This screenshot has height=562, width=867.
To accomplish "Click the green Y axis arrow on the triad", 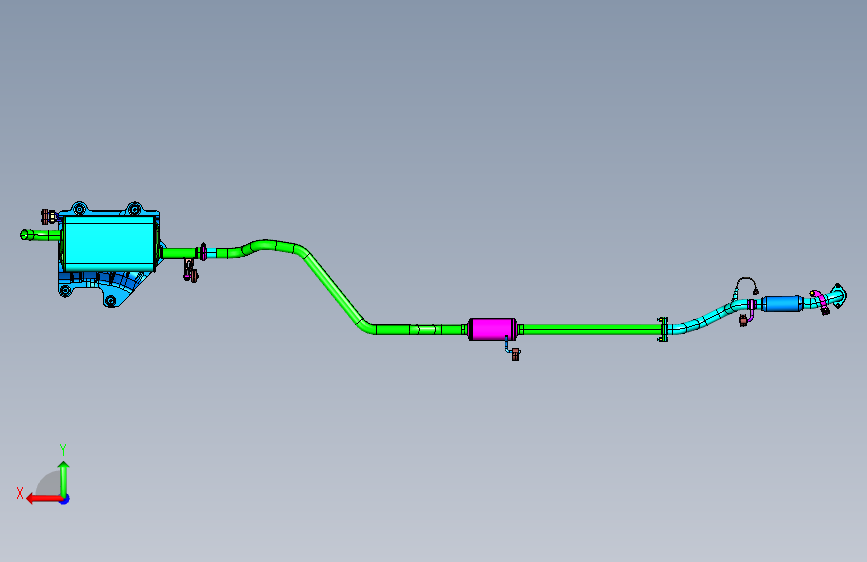I will pyautogui.click(x=64, y=479).
